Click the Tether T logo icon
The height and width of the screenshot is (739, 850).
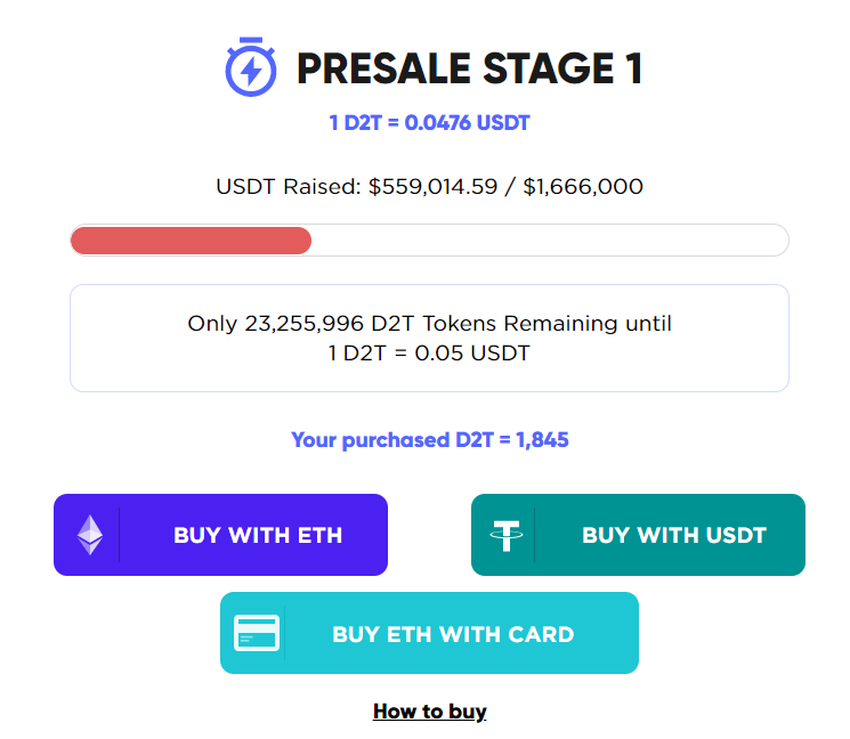(506, 535)
